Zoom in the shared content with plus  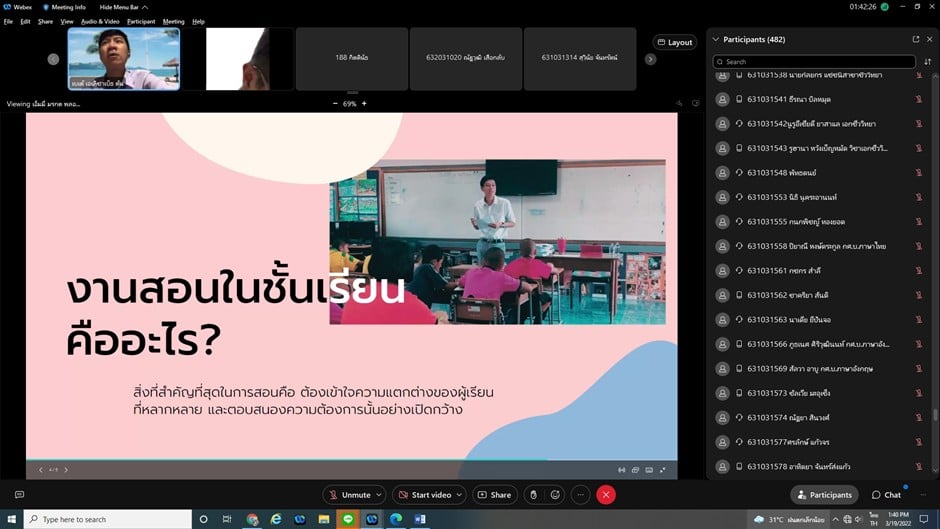pyautogui.click(x=364, y=104)
